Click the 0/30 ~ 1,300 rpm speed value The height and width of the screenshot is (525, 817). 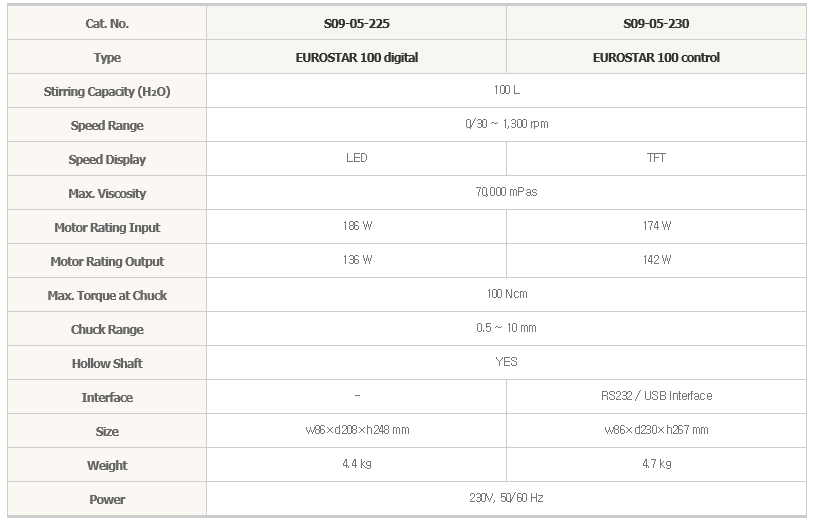[506, 124]
